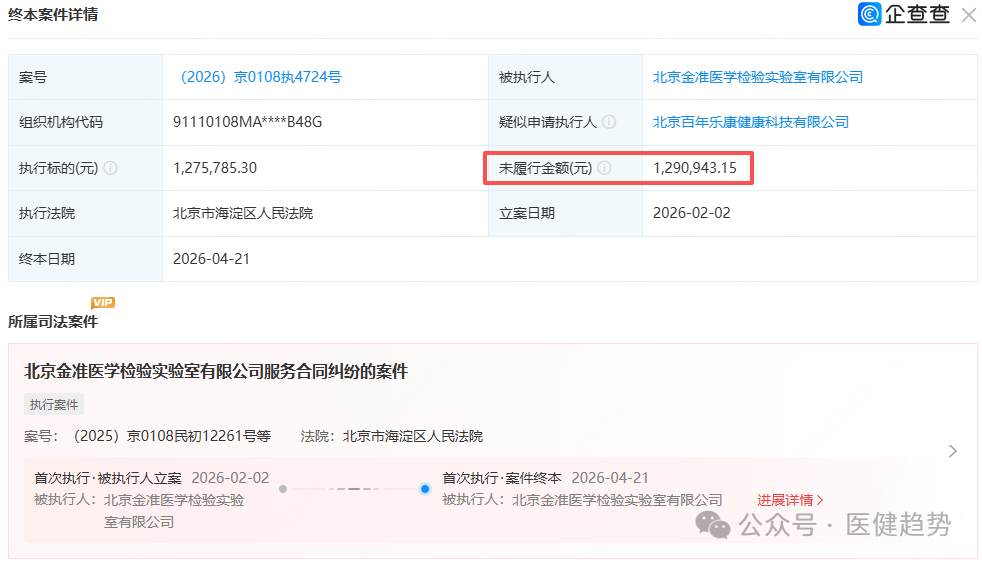This screenshot has height=563, width=982.
Task: Select the amount 1,290,943.15
Action: pyautogui.click(x=695, y=168)
